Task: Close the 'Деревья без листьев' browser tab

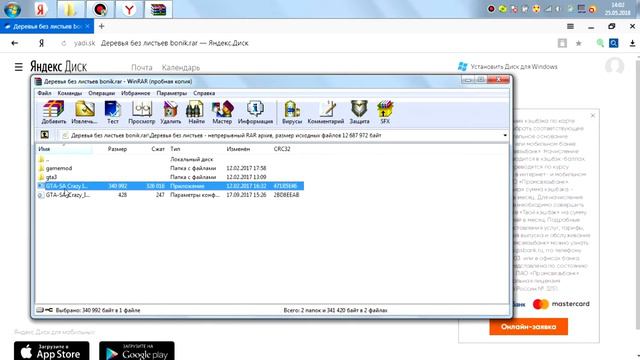Action: pyautogui.click(x=87, y=26)
